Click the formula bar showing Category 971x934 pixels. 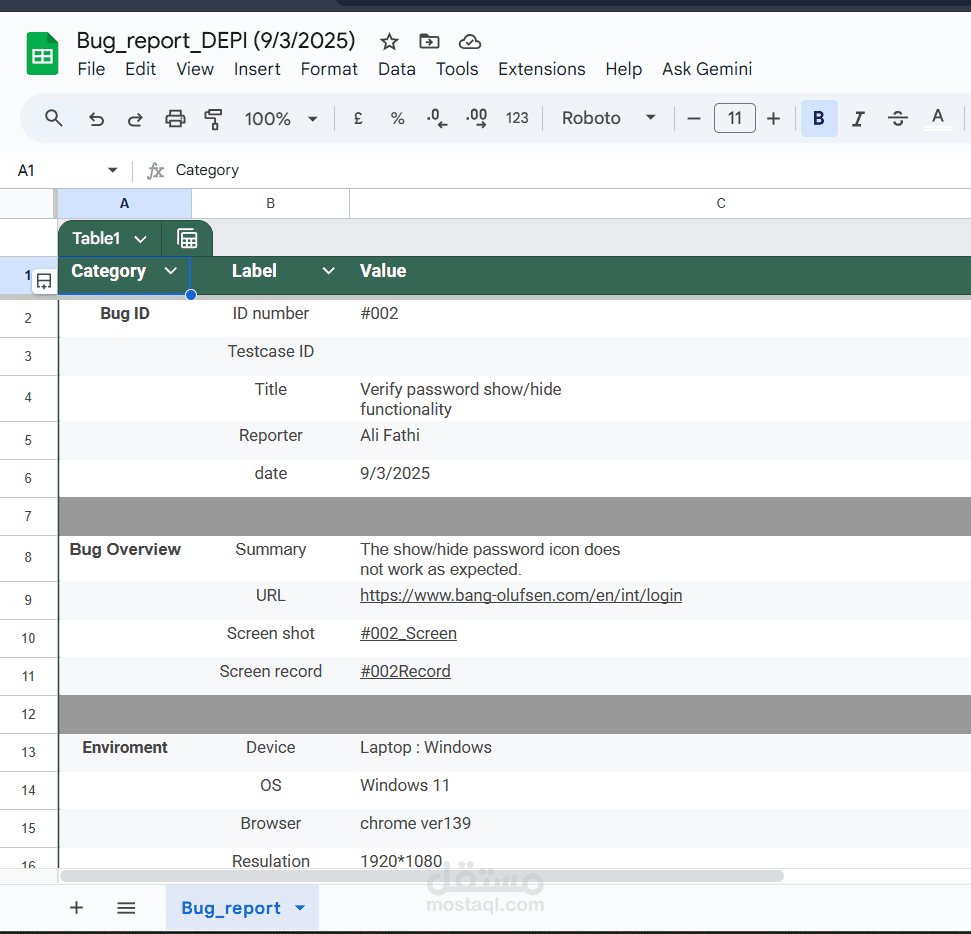[x=557, y=170]
